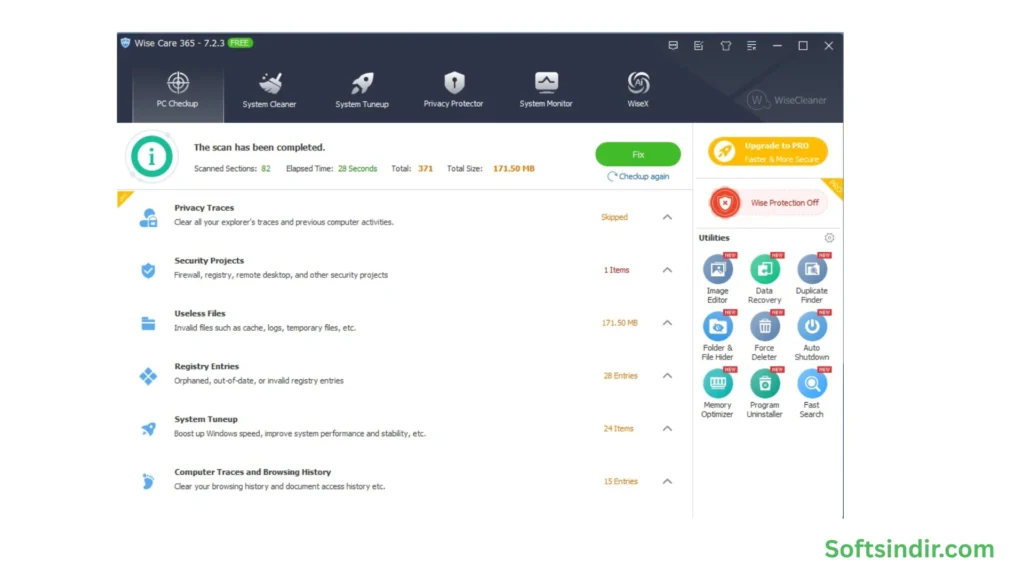Expand the Useless Files section

pos(667,323)
